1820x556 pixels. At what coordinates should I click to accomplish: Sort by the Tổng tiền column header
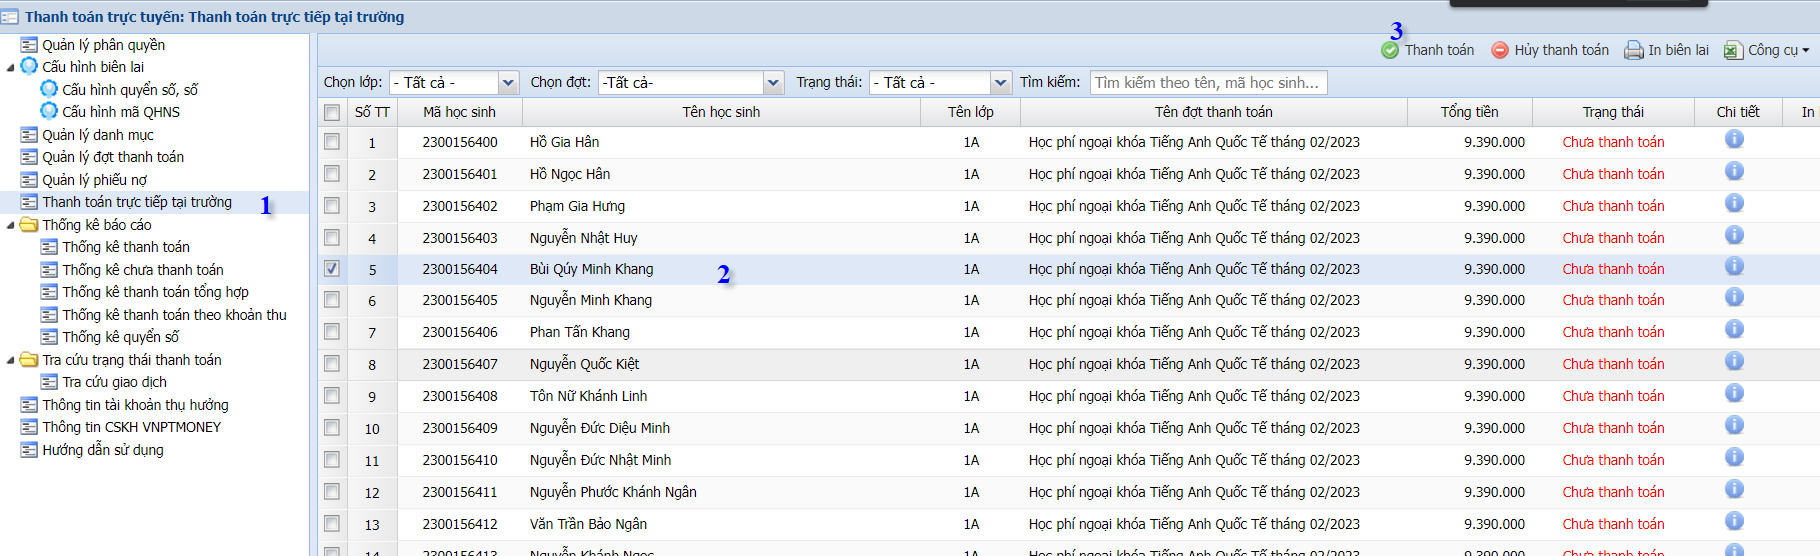[1468, 112]
